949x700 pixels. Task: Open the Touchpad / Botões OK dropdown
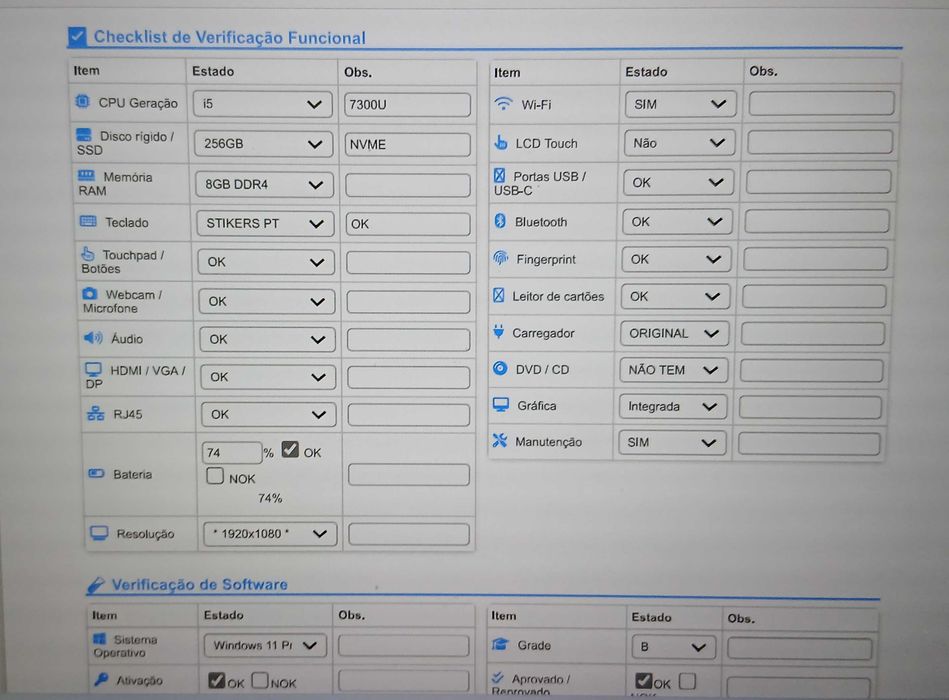(x=266, y=262)
